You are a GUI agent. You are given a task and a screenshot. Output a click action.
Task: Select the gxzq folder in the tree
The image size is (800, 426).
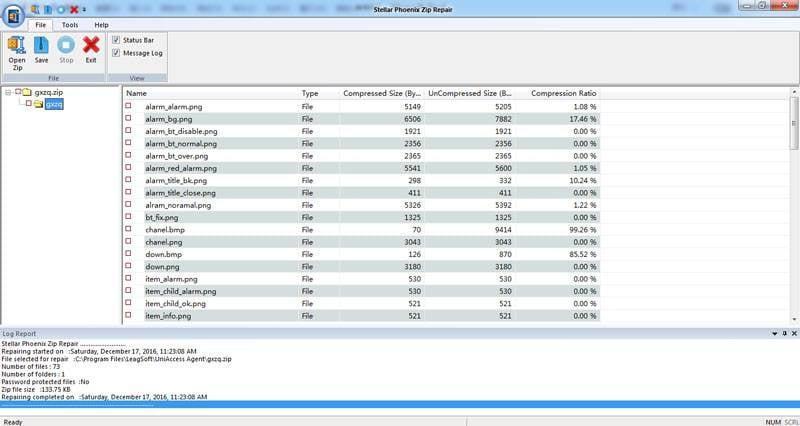pyautogui.click(x=53, y=104)
